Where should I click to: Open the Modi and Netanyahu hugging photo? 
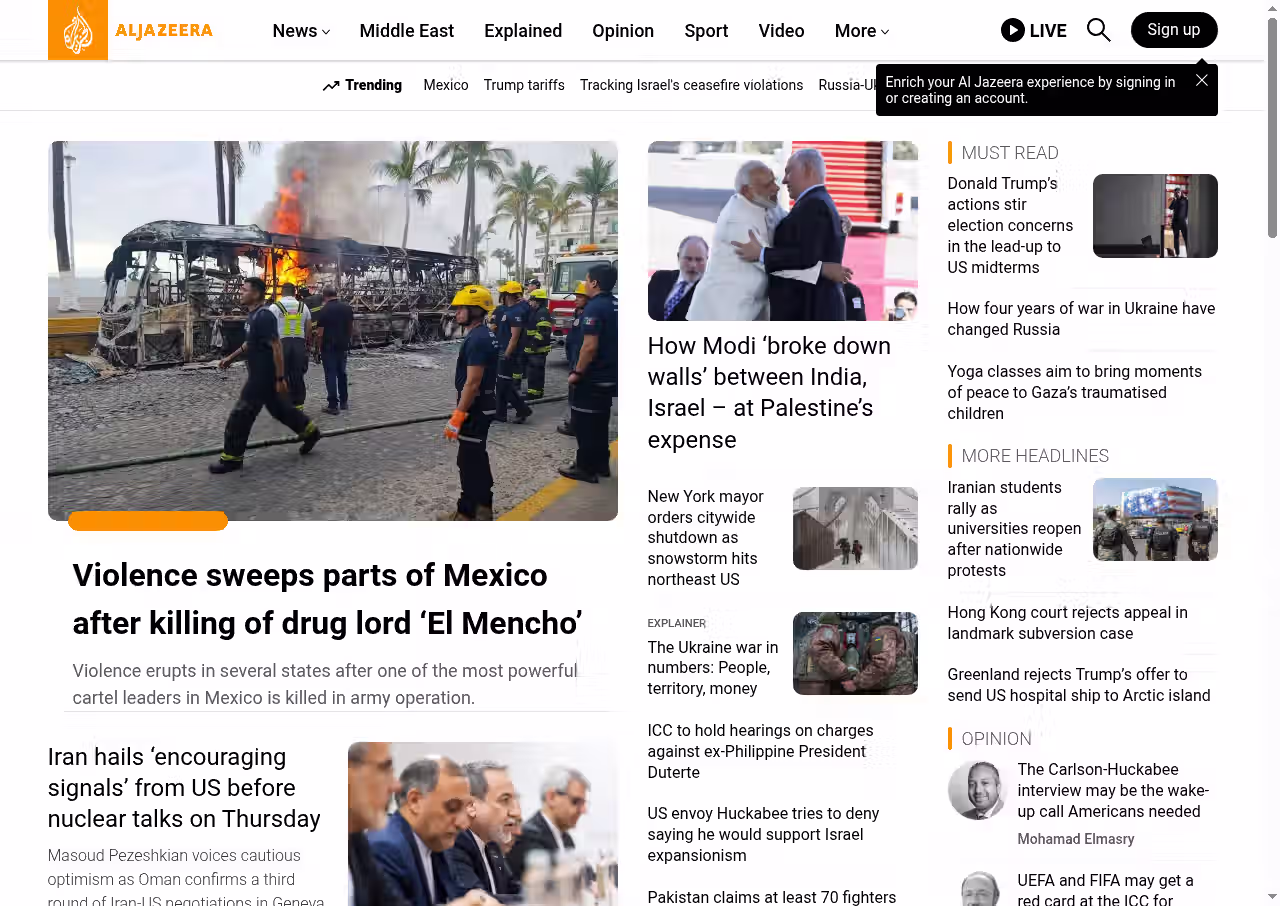pyautogui.click(x=782, y=230)
